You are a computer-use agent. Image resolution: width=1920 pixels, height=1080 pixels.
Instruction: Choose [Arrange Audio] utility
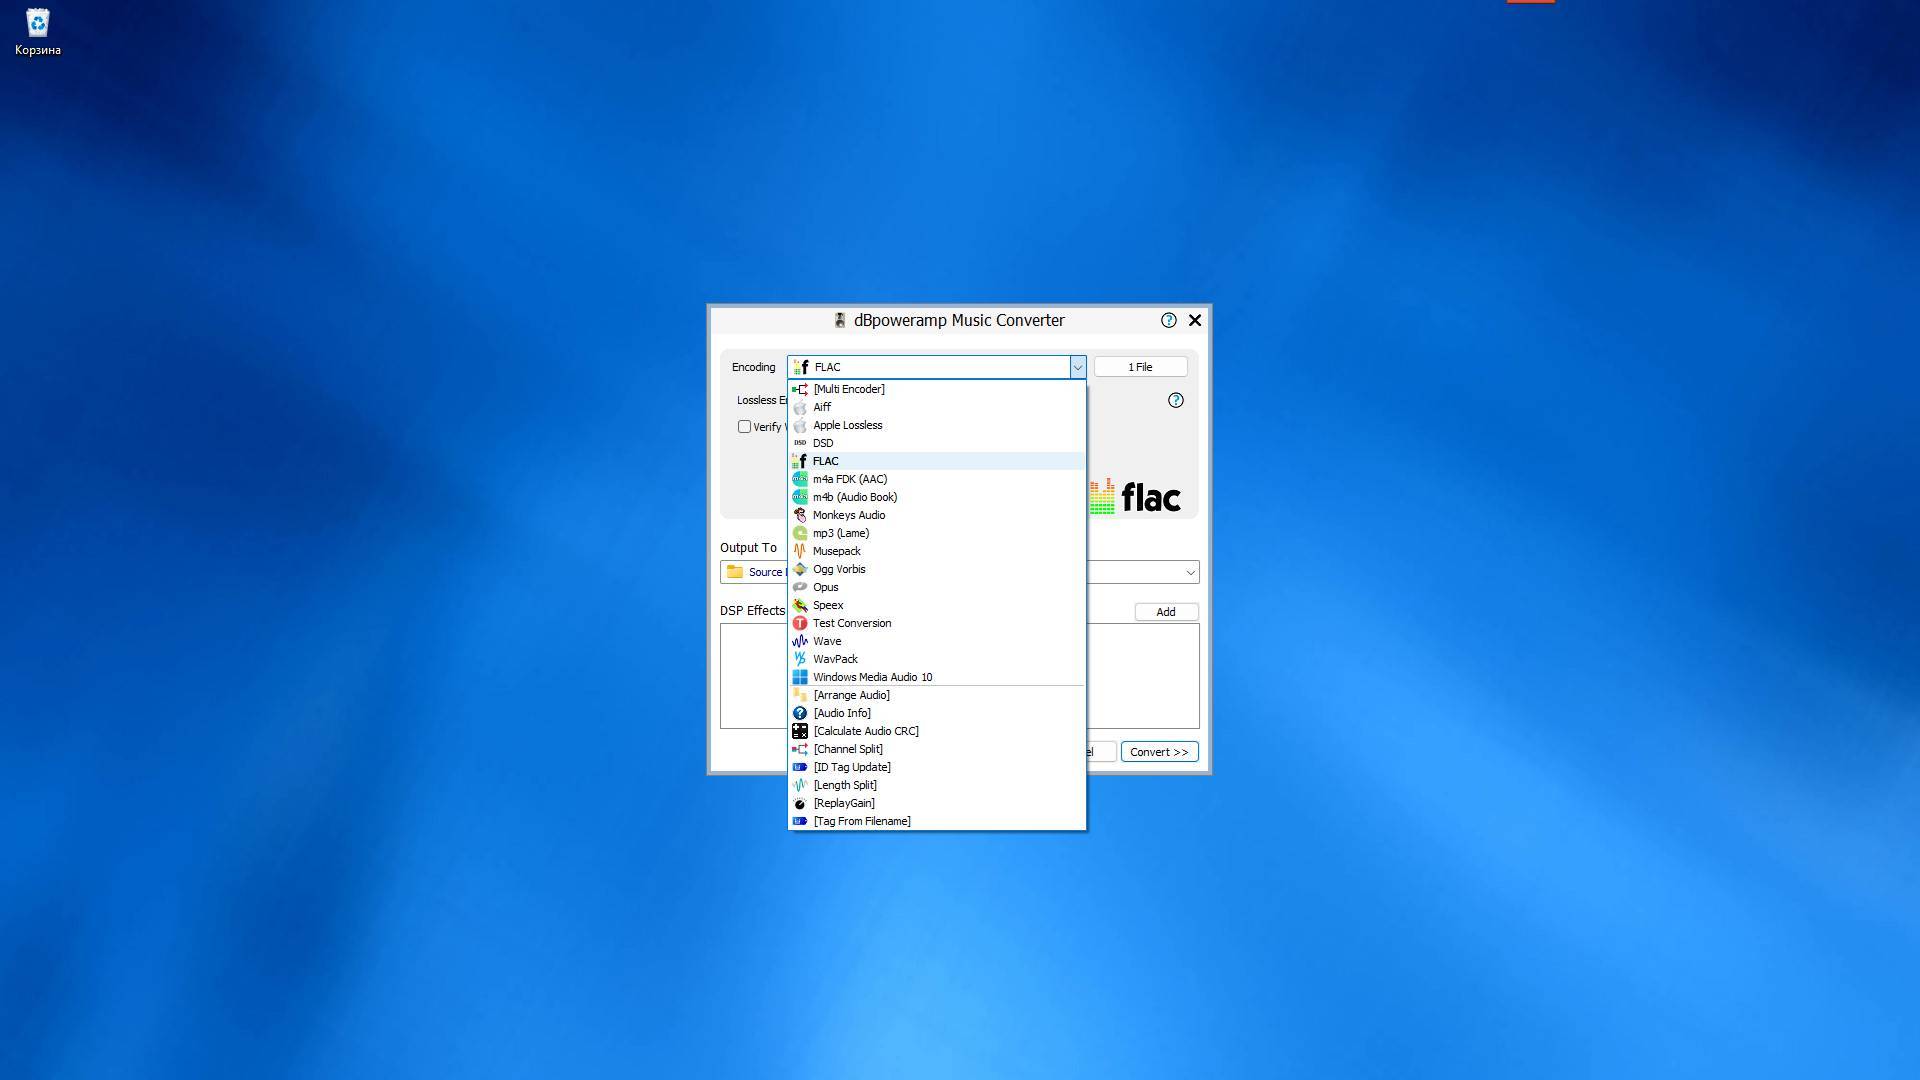(x=937, y=695)
